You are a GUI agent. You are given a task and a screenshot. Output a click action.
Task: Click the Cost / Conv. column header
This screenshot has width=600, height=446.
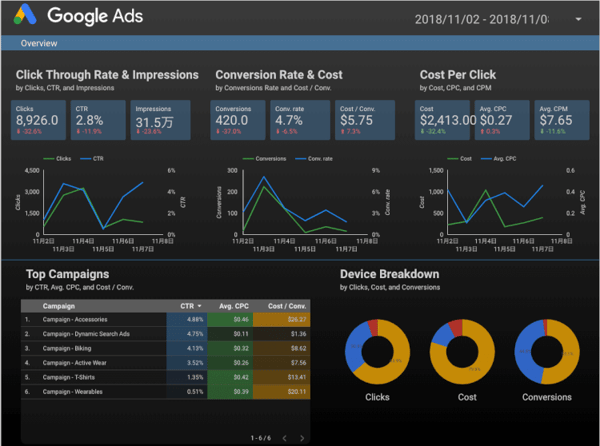[x=287, y=306]
